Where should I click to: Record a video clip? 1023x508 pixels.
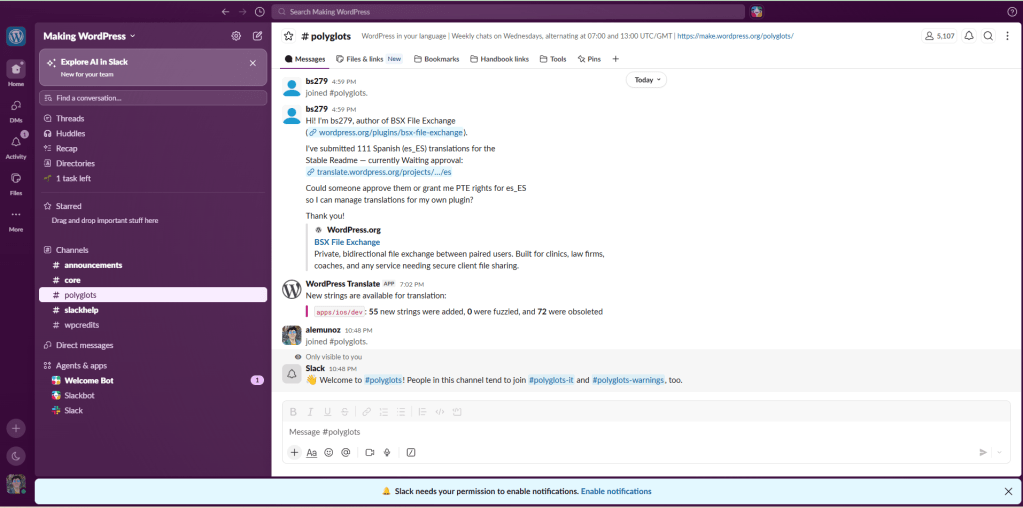tap(370, 452)
